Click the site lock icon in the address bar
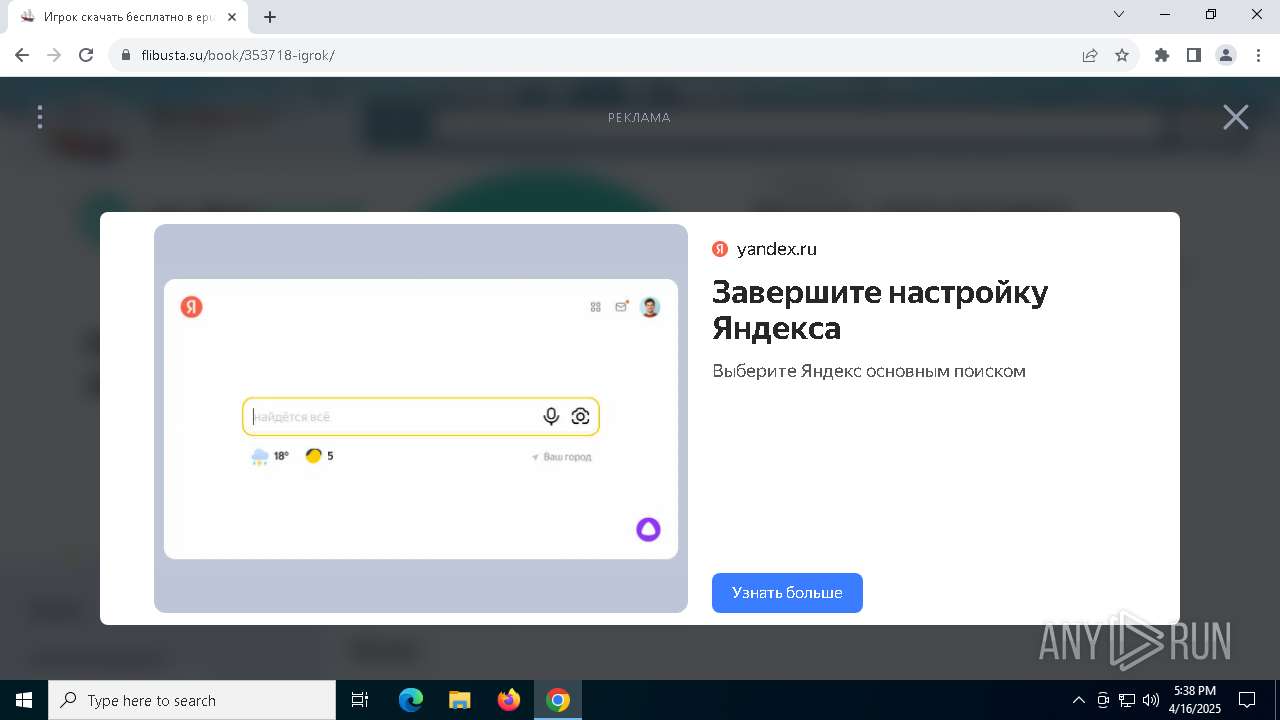The height and width of the screenshot is (720, 1280). point(126,55)
